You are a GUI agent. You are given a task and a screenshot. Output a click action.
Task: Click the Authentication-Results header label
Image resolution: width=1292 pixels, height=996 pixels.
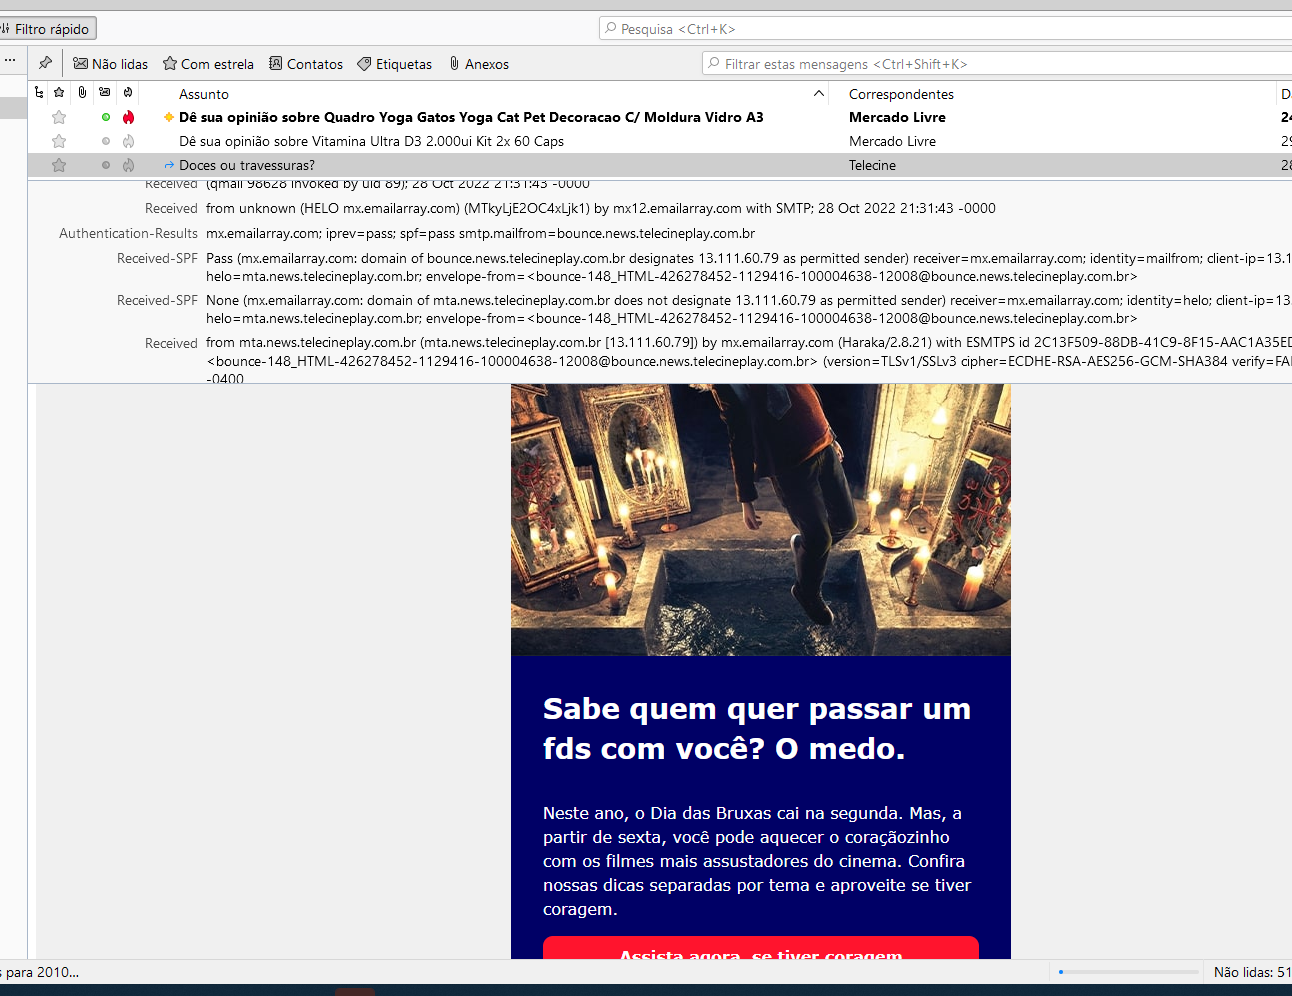click(128, 233)
